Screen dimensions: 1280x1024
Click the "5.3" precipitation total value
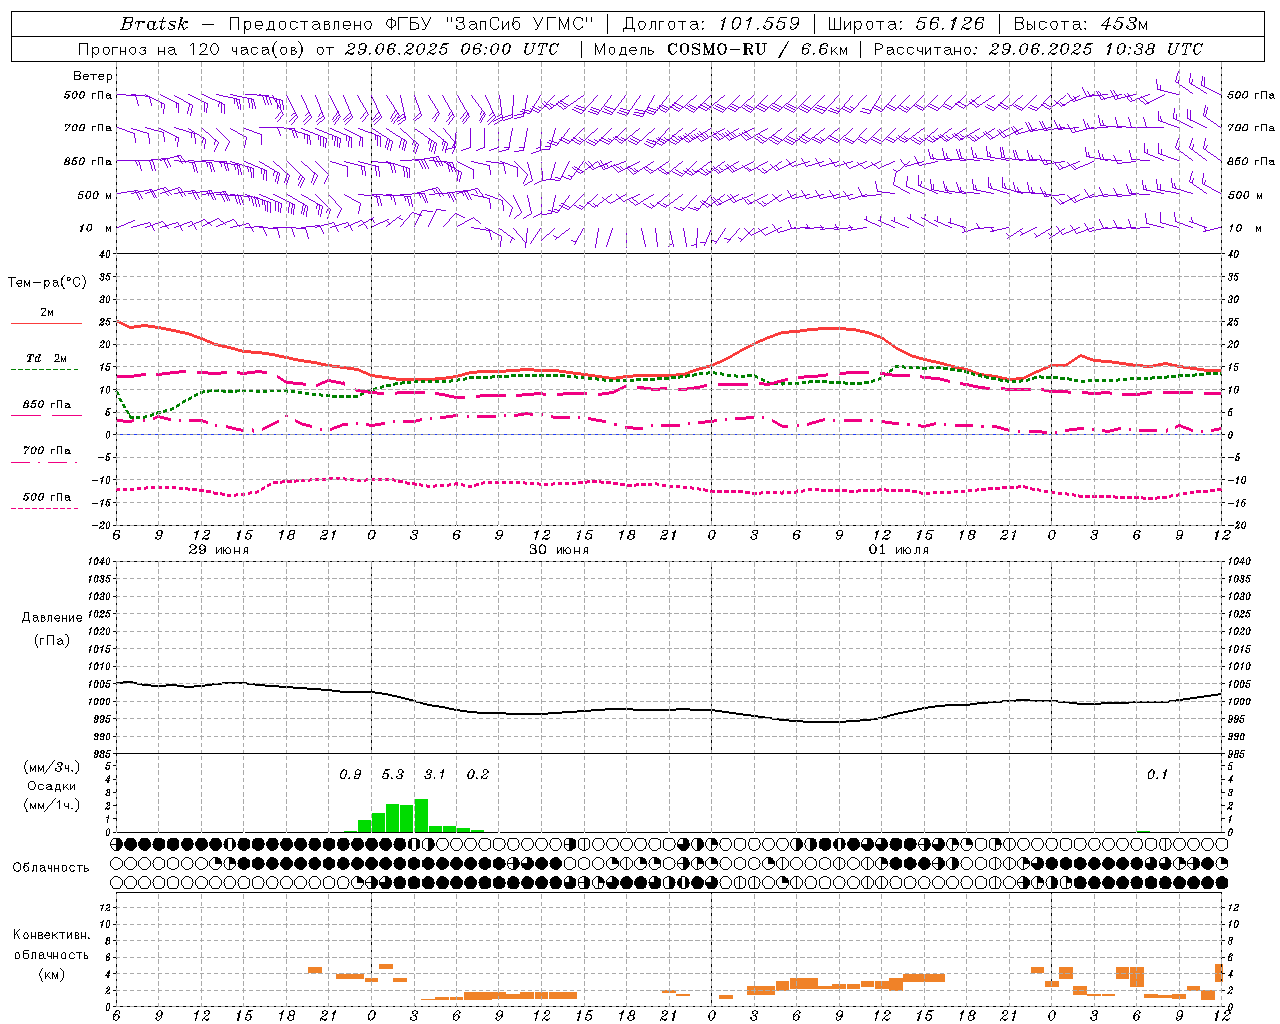(393, 774)
